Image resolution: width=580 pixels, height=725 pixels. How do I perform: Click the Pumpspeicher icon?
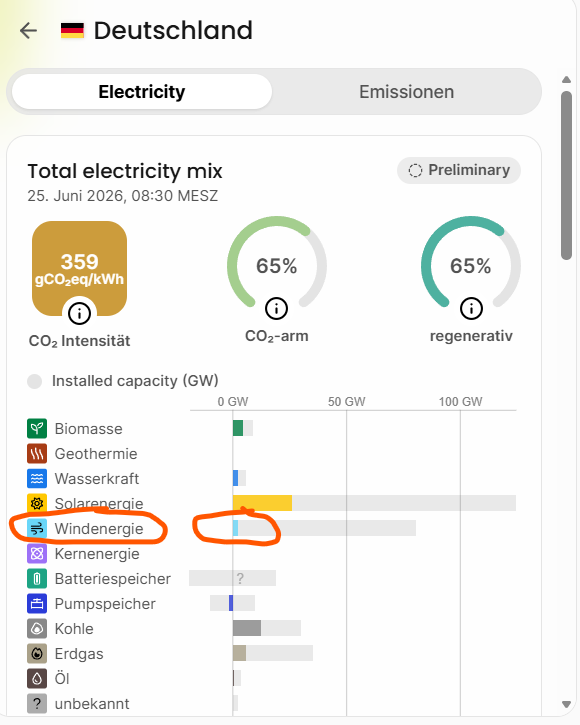pos(37,603)
